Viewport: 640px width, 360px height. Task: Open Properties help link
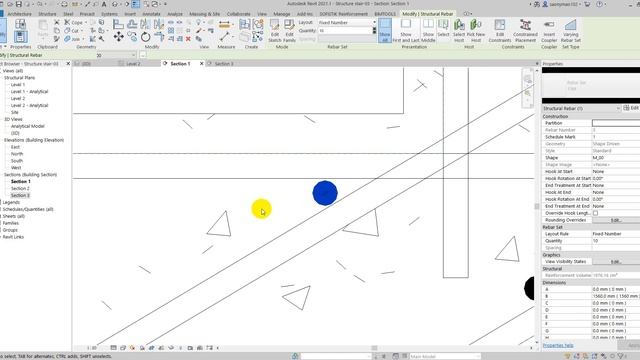[x=558, y=345]
